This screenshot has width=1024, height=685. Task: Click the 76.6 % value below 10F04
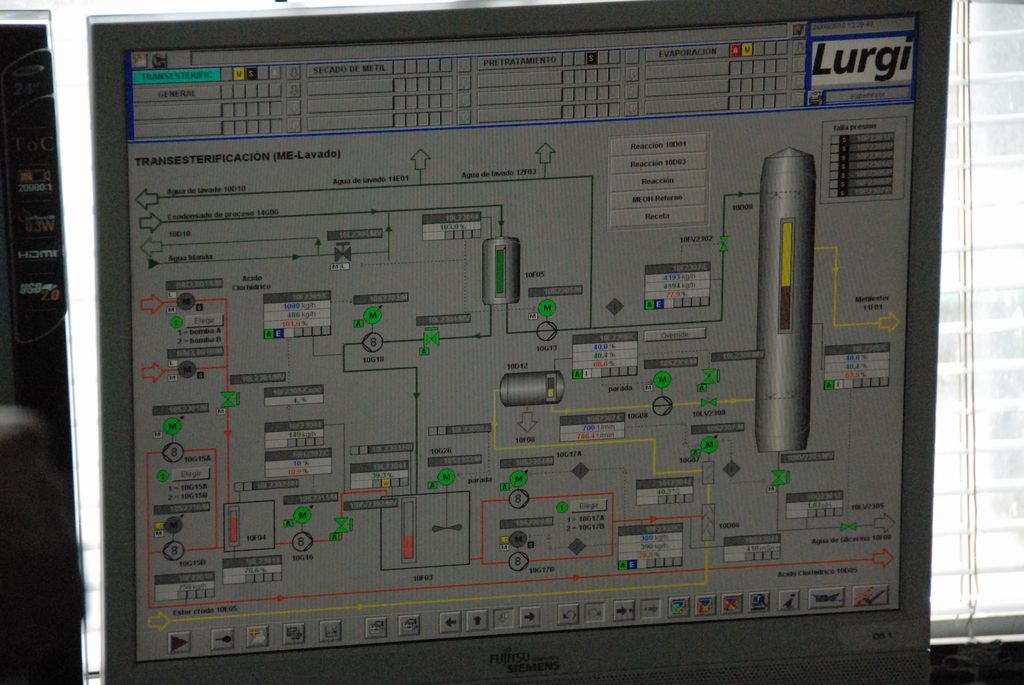(x=254, y=569)
